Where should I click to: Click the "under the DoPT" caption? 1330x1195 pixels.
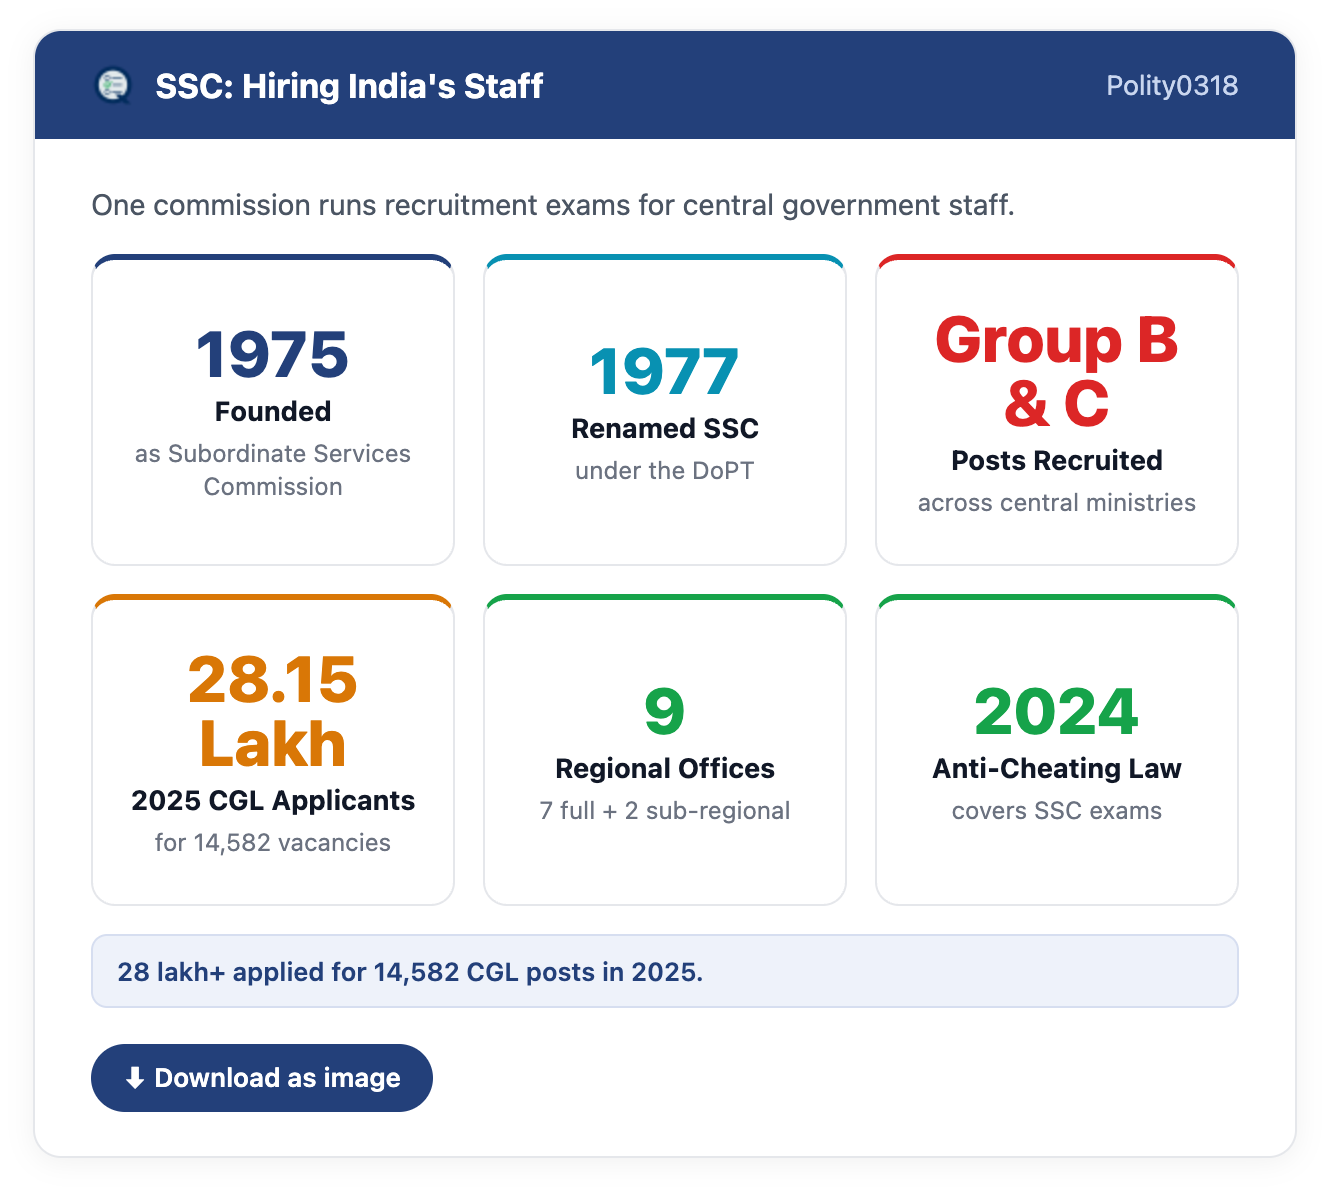665,470
